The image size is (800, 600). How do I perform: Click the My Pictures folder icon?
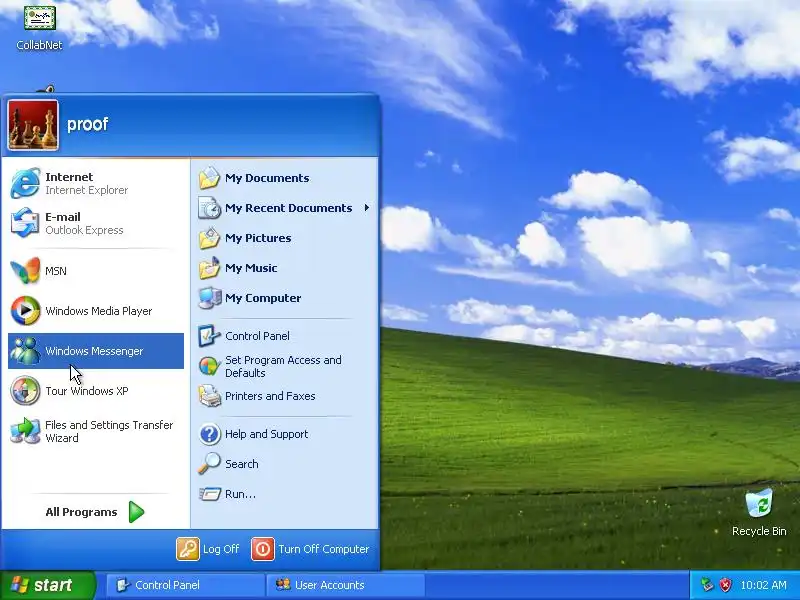pos(209,238)
